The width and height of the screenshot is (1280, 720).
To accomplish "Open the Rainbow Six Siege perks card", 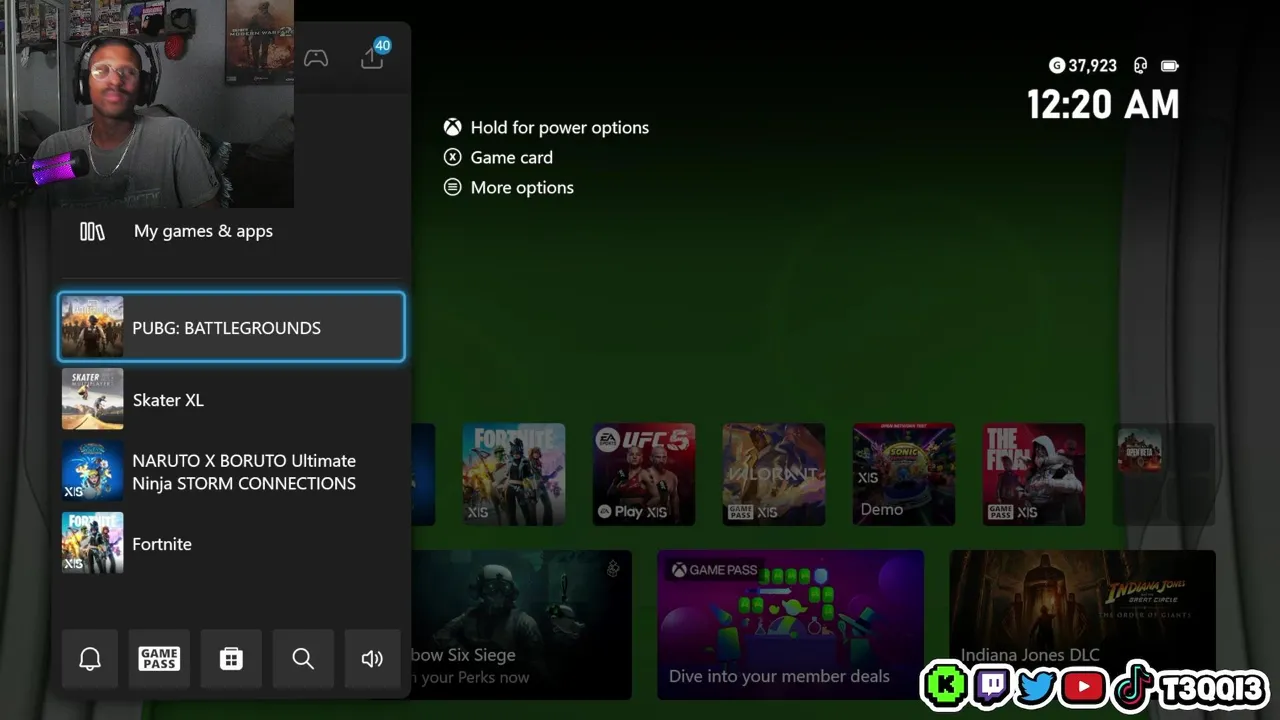I will pos(522,625).
